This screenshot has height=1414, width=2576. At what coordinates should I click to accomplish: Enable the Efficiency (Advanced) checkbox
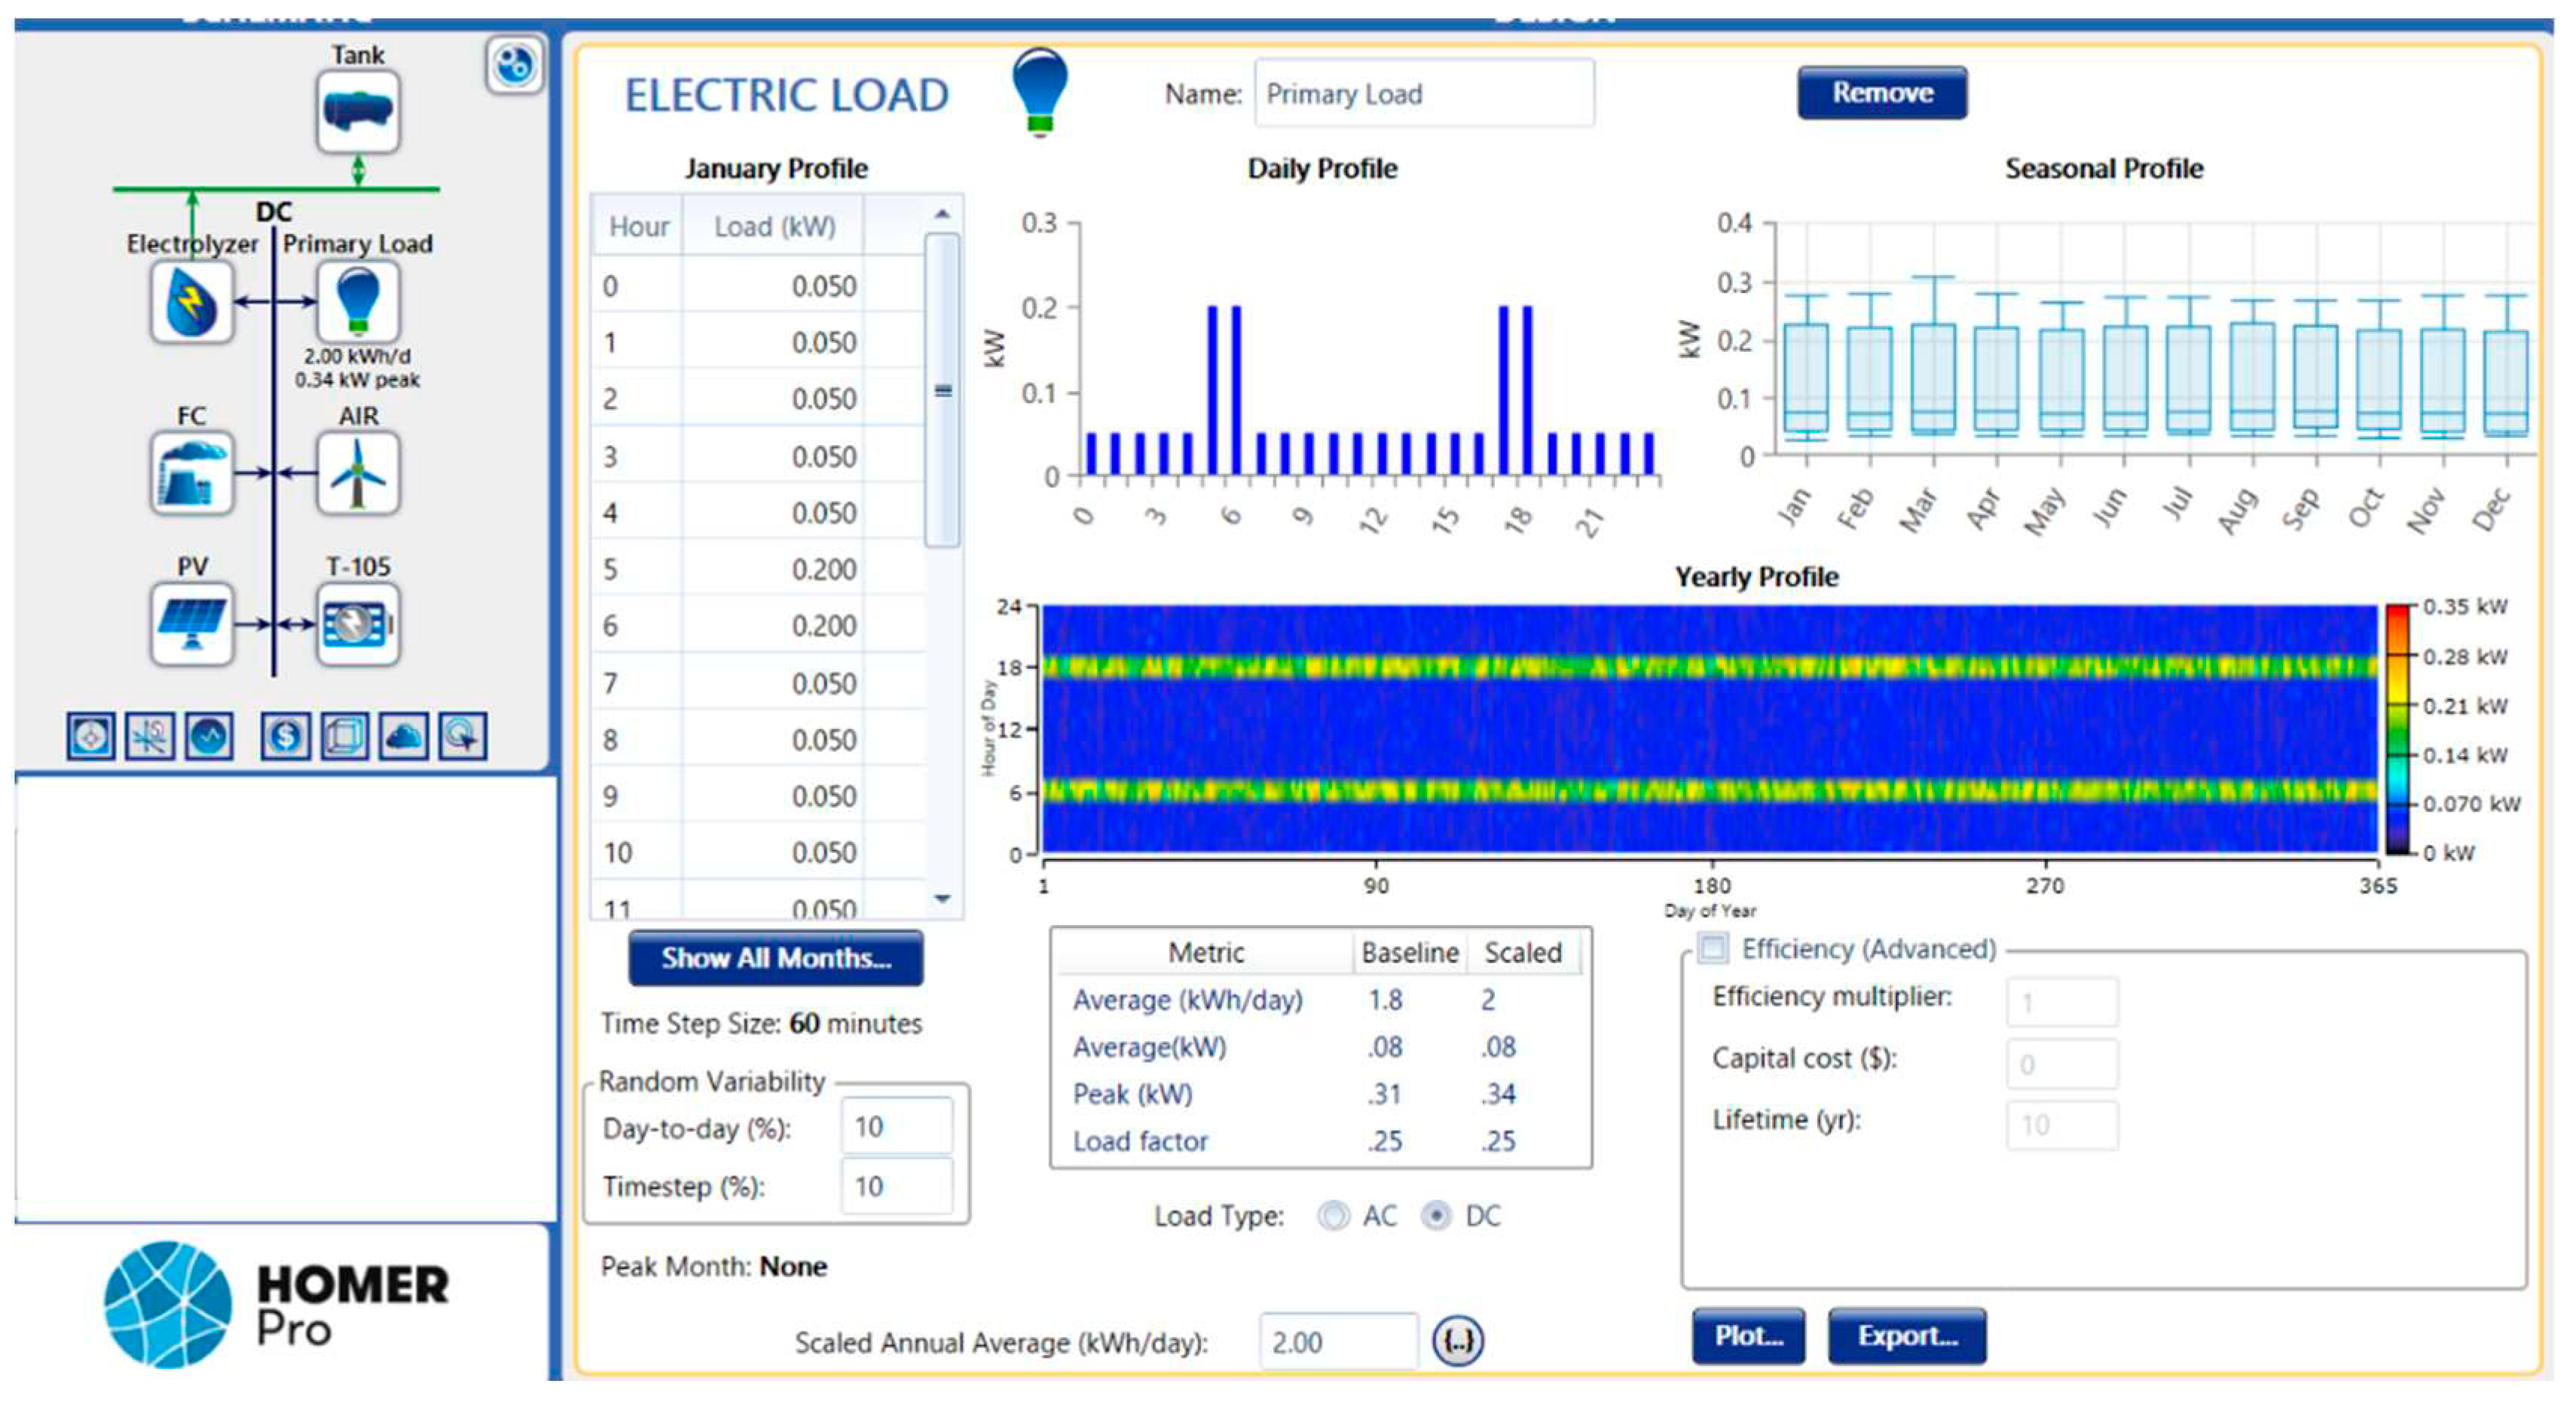pyautogui.click(x=1713, y=947)
